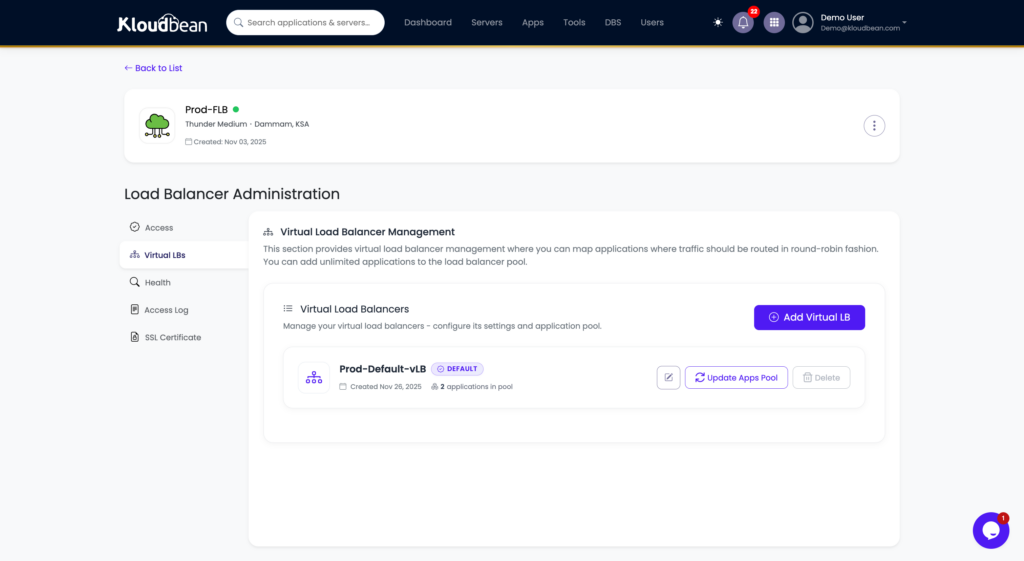
Task: Focus the search applications & servers field
Action: pos(305,22)
